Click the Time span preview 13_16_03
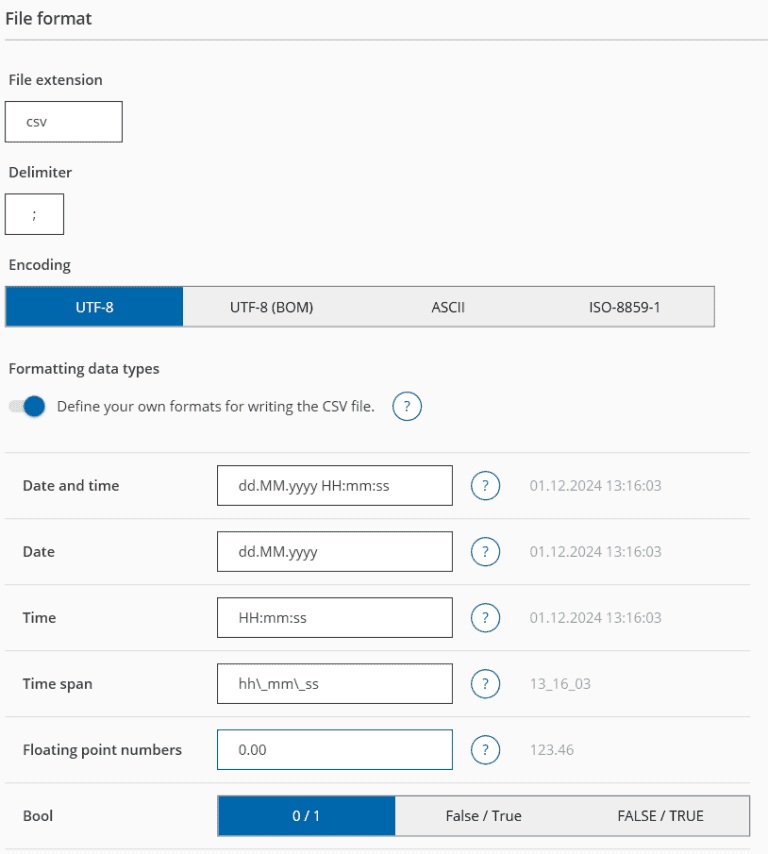This screenshot has width=768, height=854. click(560, 684)
